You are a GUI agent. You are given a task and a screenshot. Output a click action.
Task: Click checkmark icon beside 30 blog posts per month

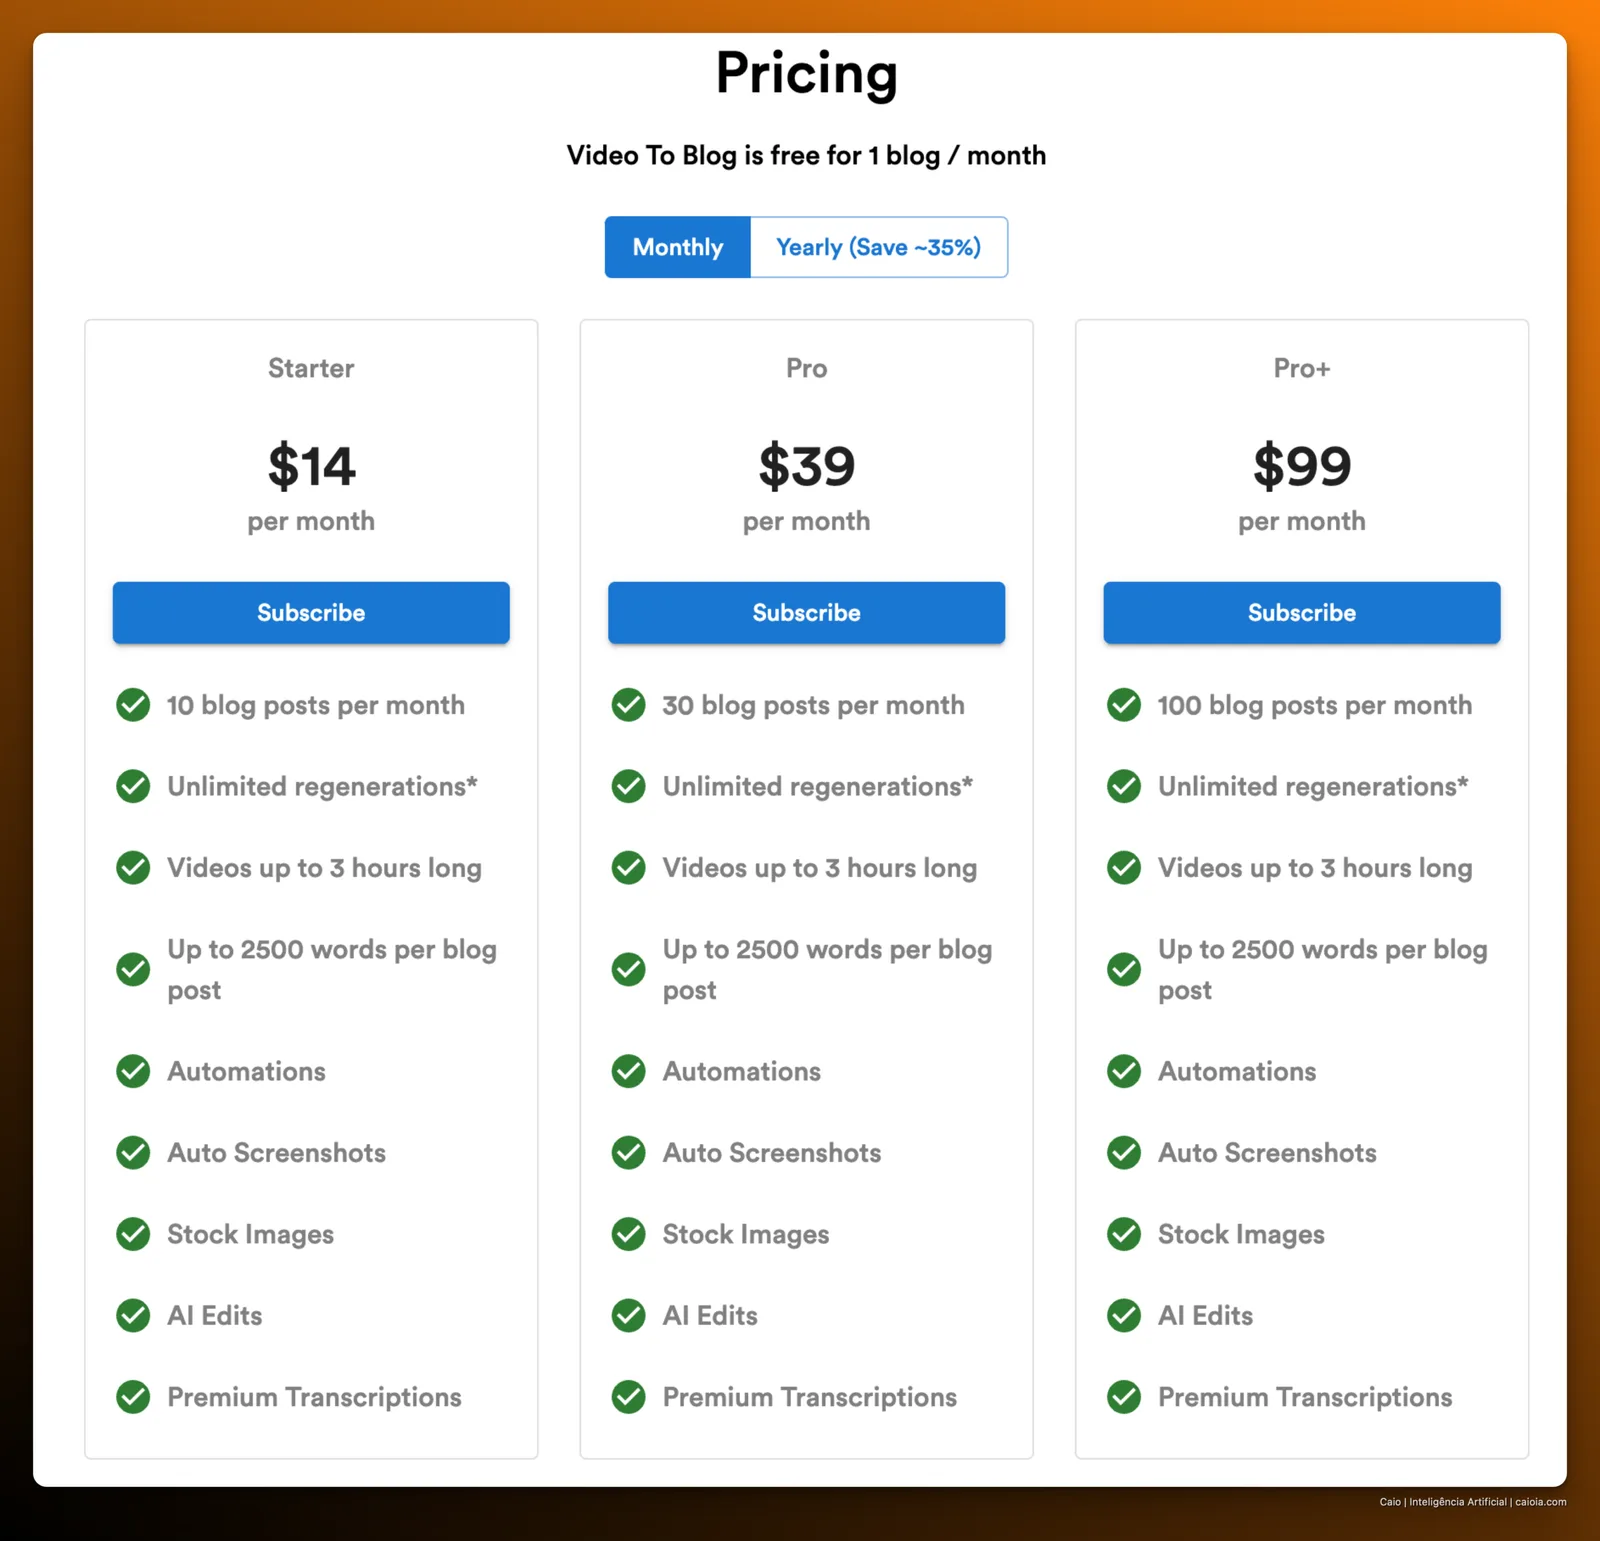pyautogui.click(x=629, y=705)
